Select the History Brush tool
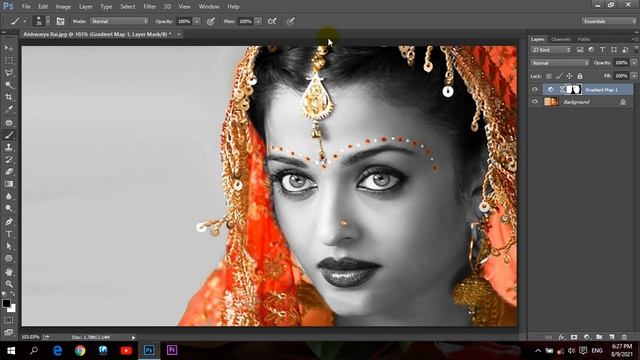The height and width of the screenshot is (360, 640). [9, 160]
